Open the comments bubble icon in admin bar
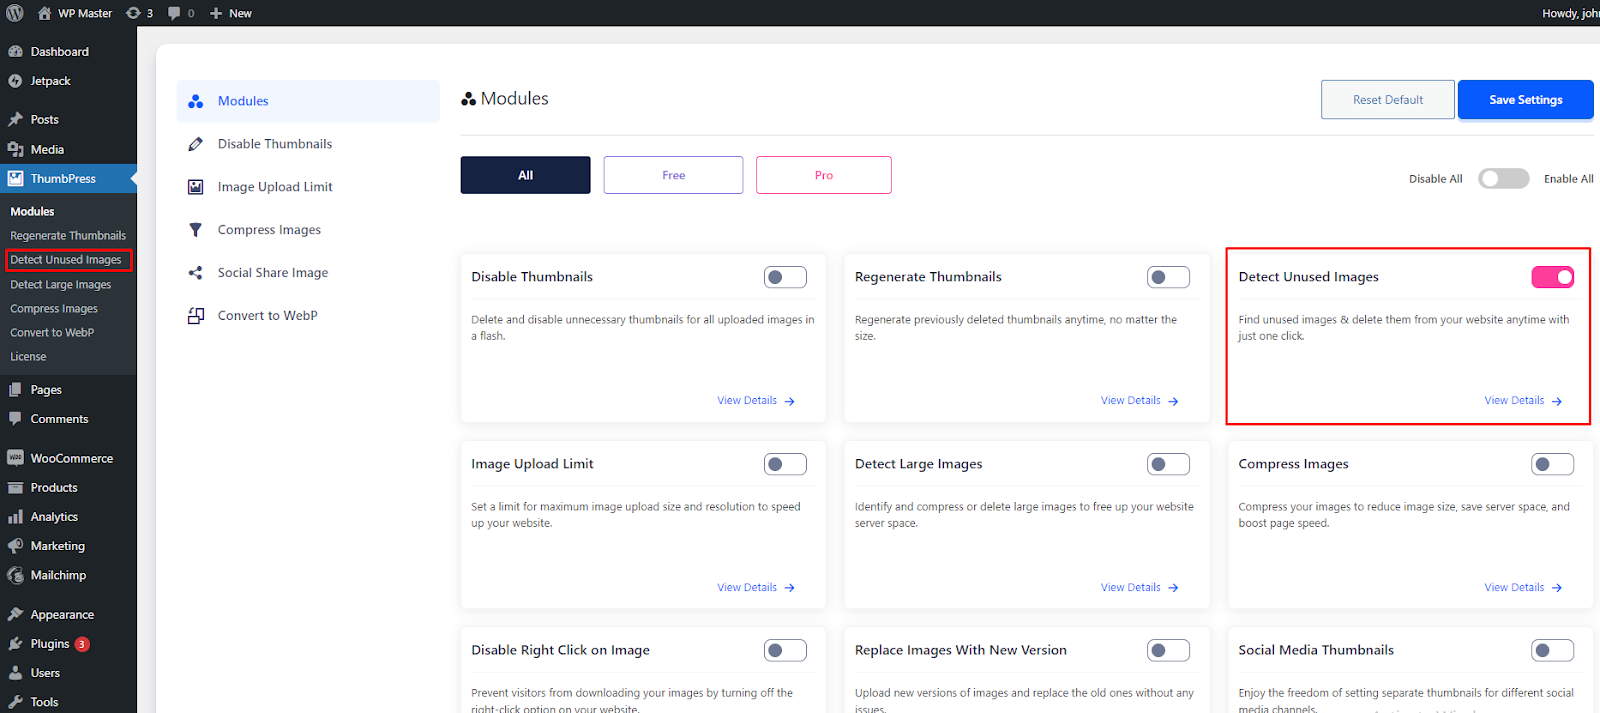The width and height of the screenshot is (1600, 713). pyautogui.click(x=175, y=13)
